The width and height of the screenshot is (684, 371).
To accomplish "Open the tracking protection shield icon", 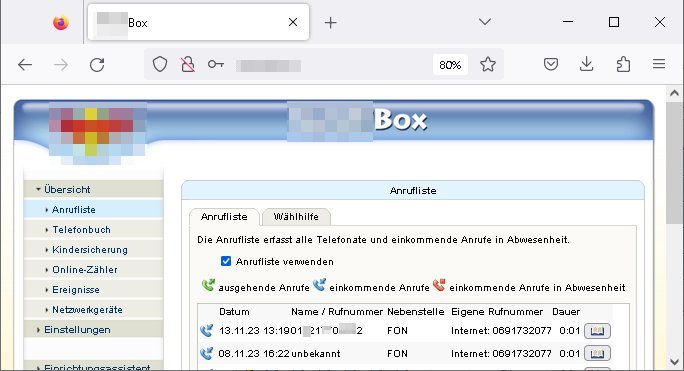I will pyautogui.click(x=160, y=65).
